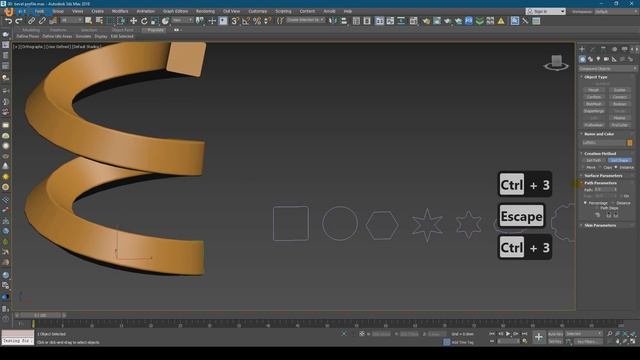
Task: Click the Define Flows ribbon button
Action: coord(28,36)
